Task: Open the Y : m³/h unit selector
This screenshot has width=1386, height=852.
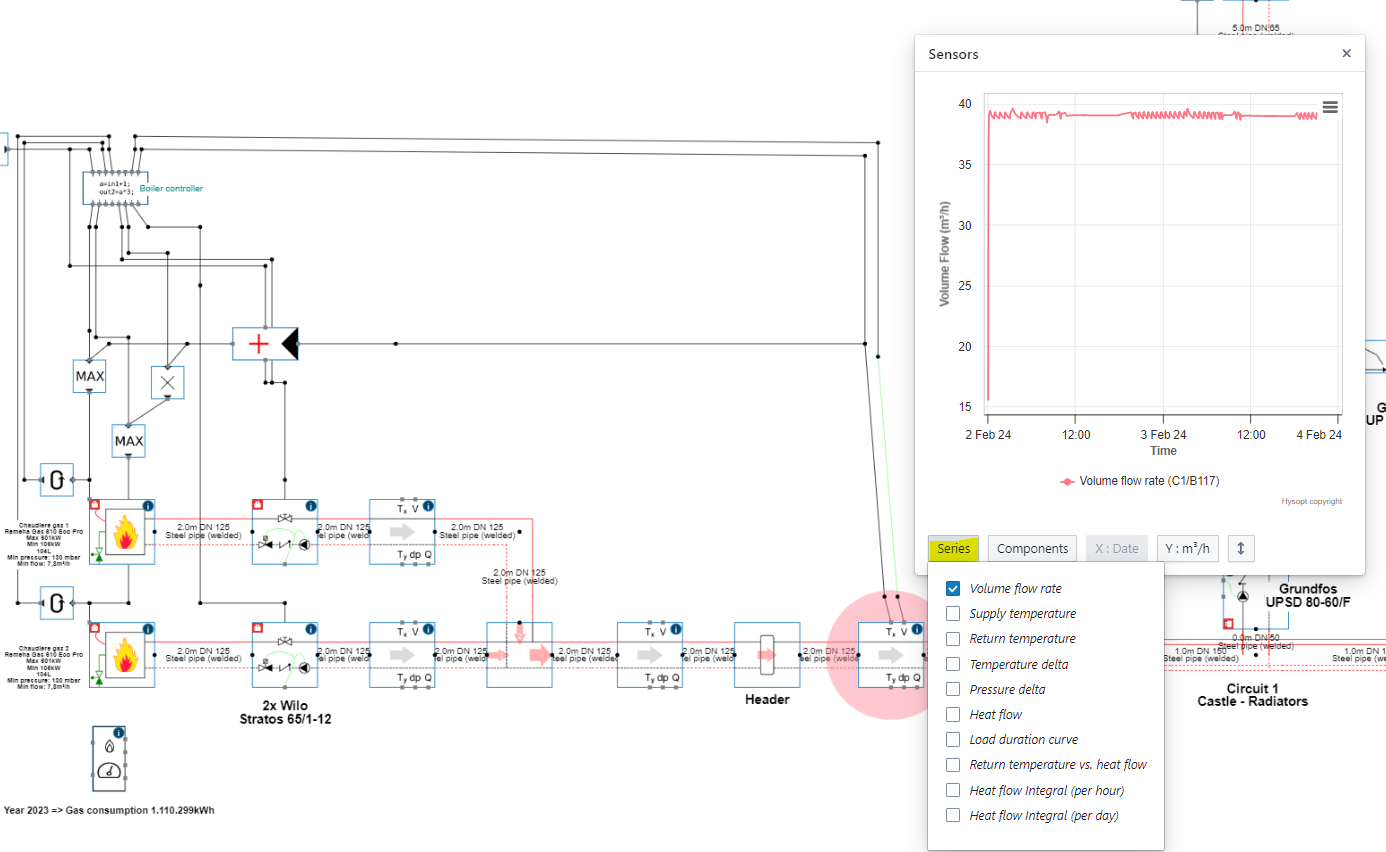Action: pos(1188,548)
